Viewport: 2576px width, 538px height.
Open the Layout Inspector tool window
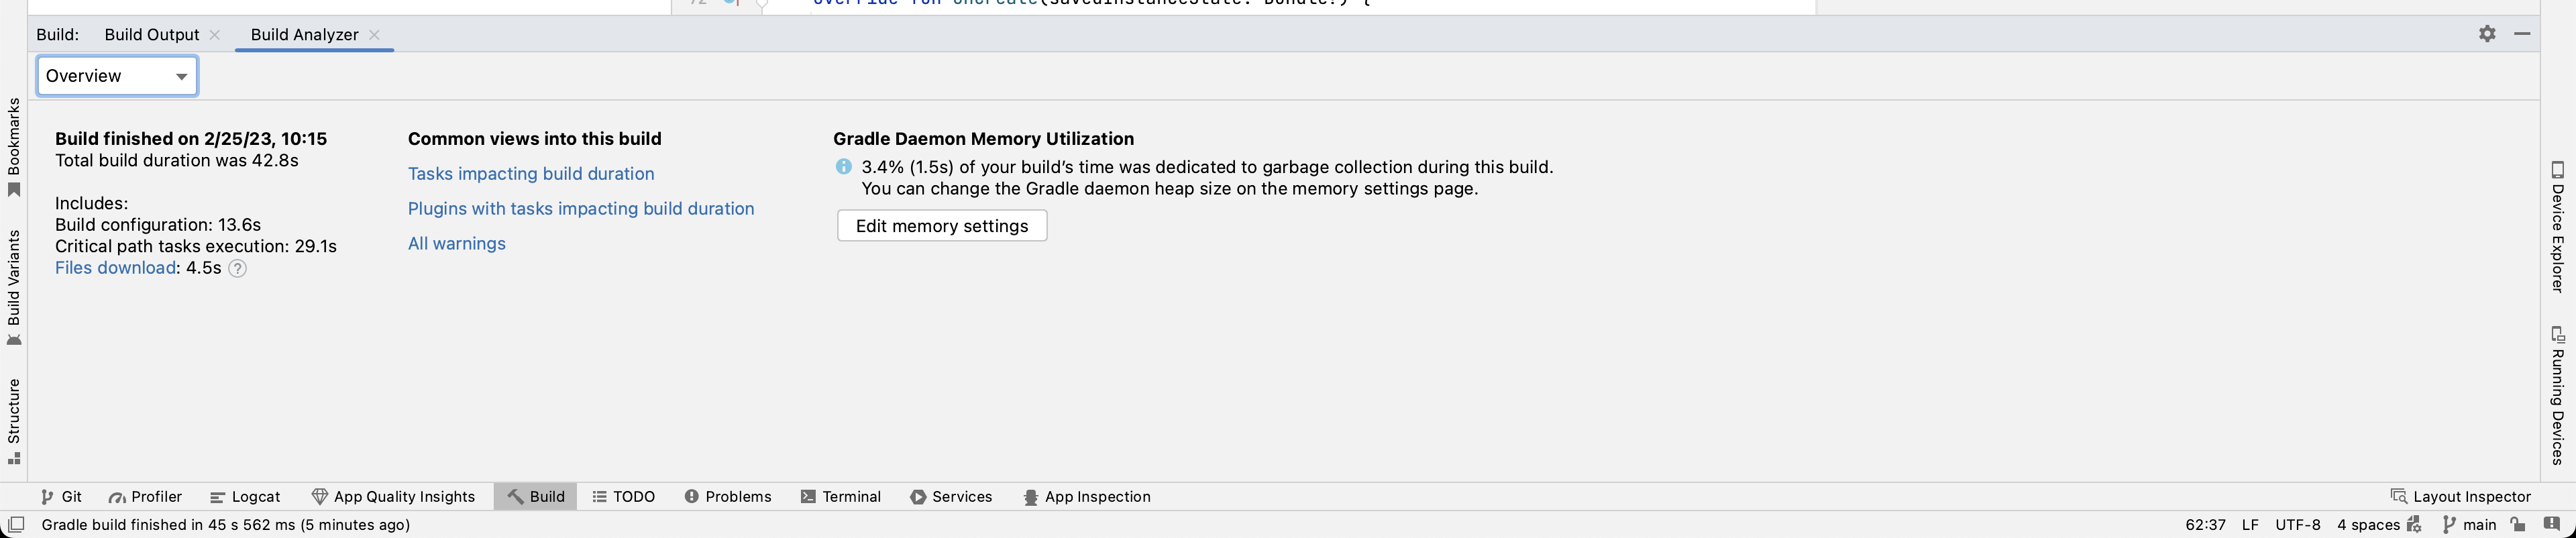click(2460, 496)
